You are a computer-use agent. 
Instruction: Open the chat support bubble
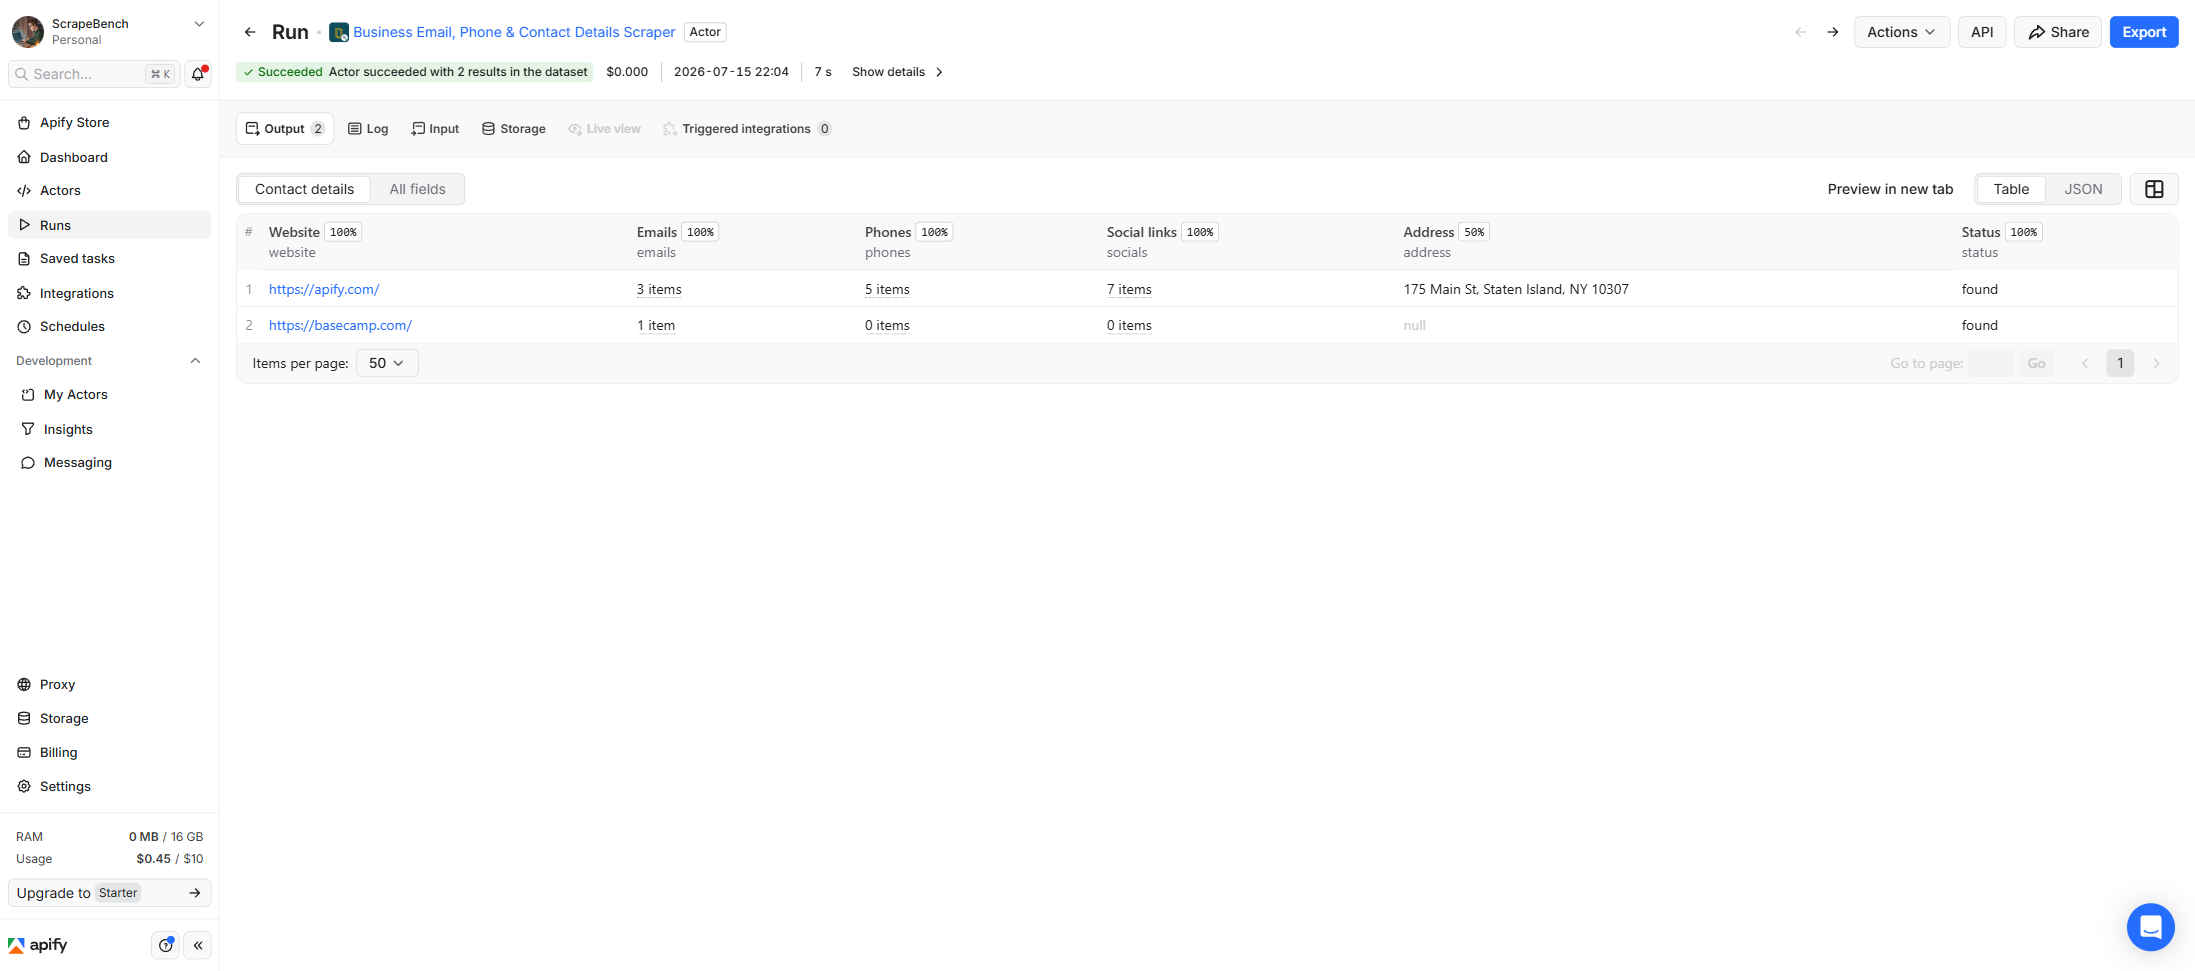[2150, 927]
